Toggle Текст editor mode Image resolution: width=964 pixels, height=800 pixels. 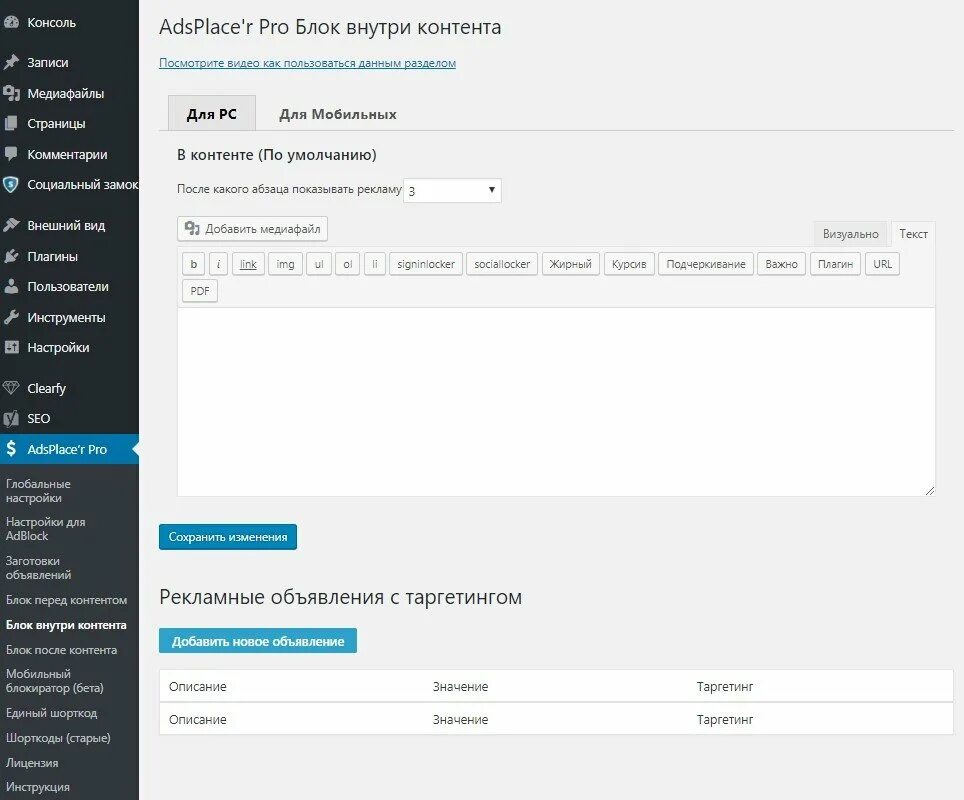coord(913,233)
